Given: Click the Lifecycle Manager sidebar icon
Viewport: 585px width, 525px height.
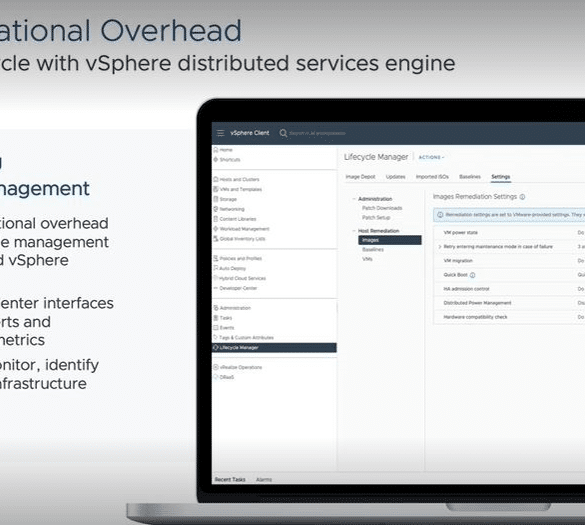Looking at the screenshot, I should (x=216, y=347).
